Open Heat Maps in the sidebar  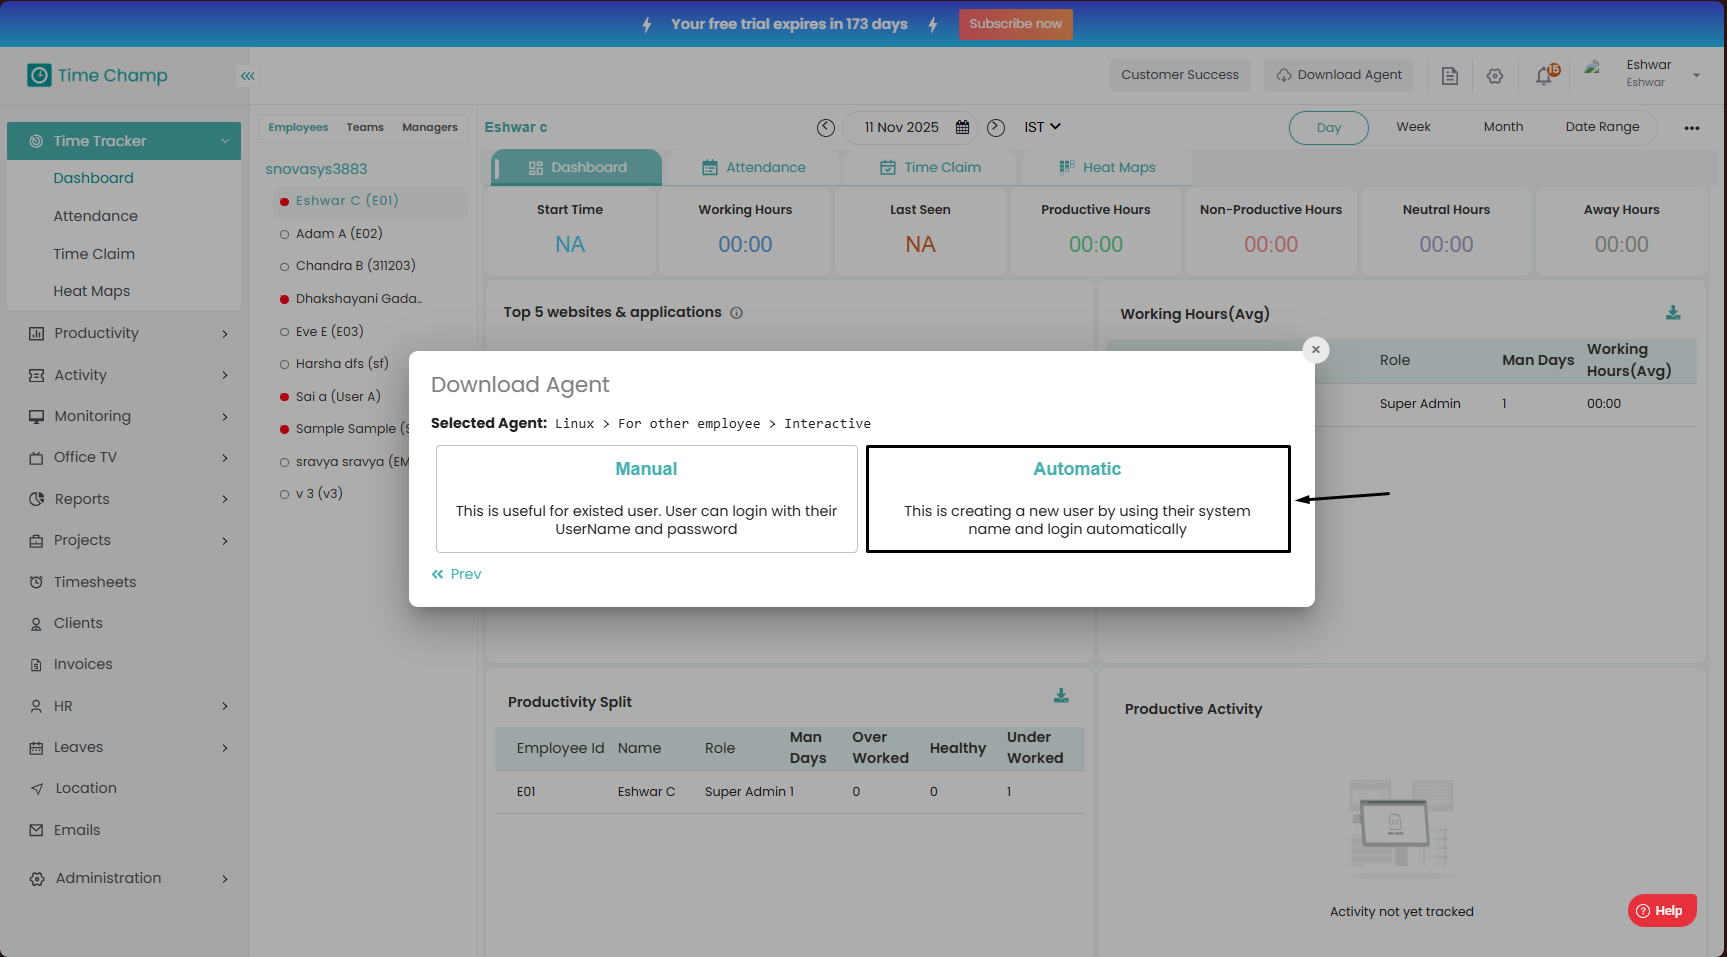92,291
